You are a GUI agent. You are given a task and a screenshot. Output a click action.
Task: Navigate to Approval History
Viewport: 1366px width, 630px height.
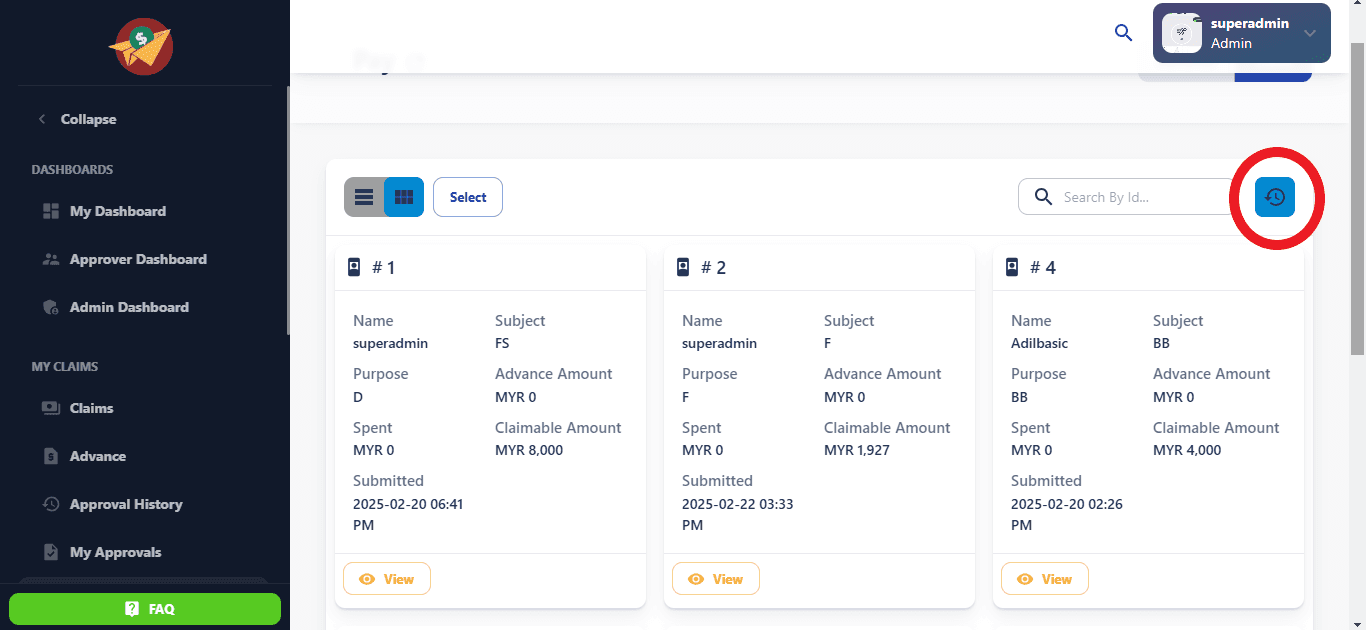click(x=125, y=504)
